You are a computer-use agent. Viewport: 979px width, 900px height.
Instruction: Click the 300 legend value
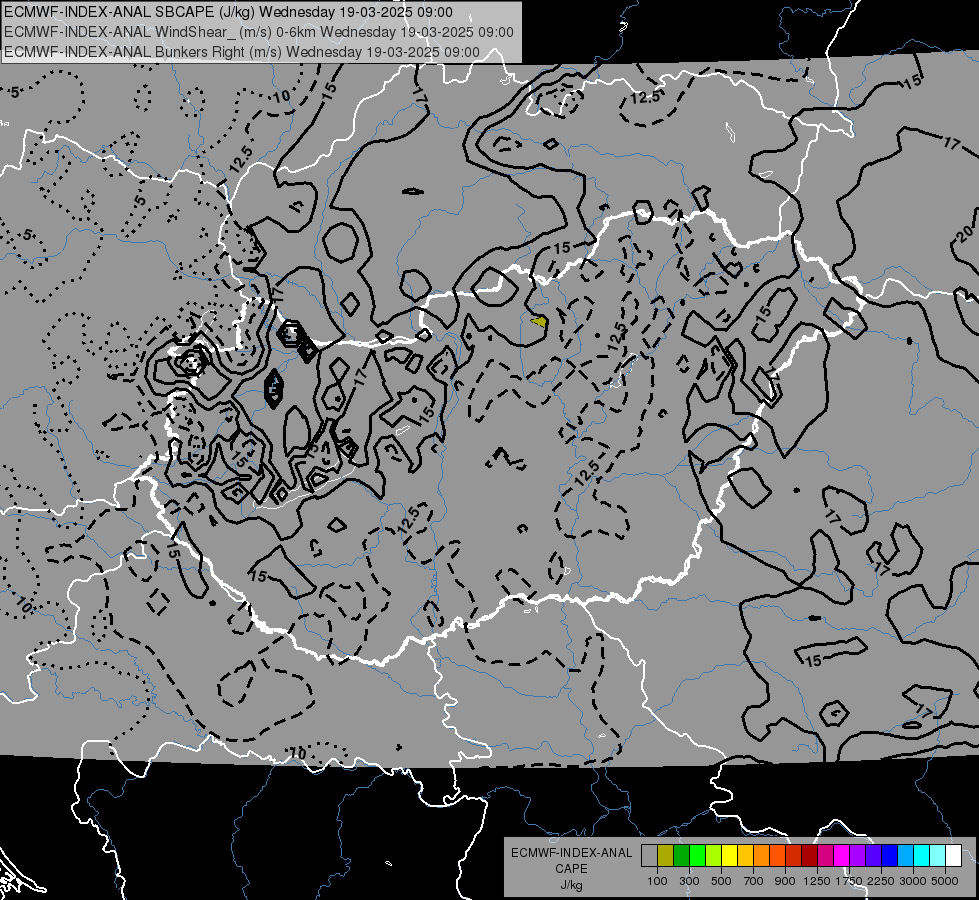(x=689, y=881)
